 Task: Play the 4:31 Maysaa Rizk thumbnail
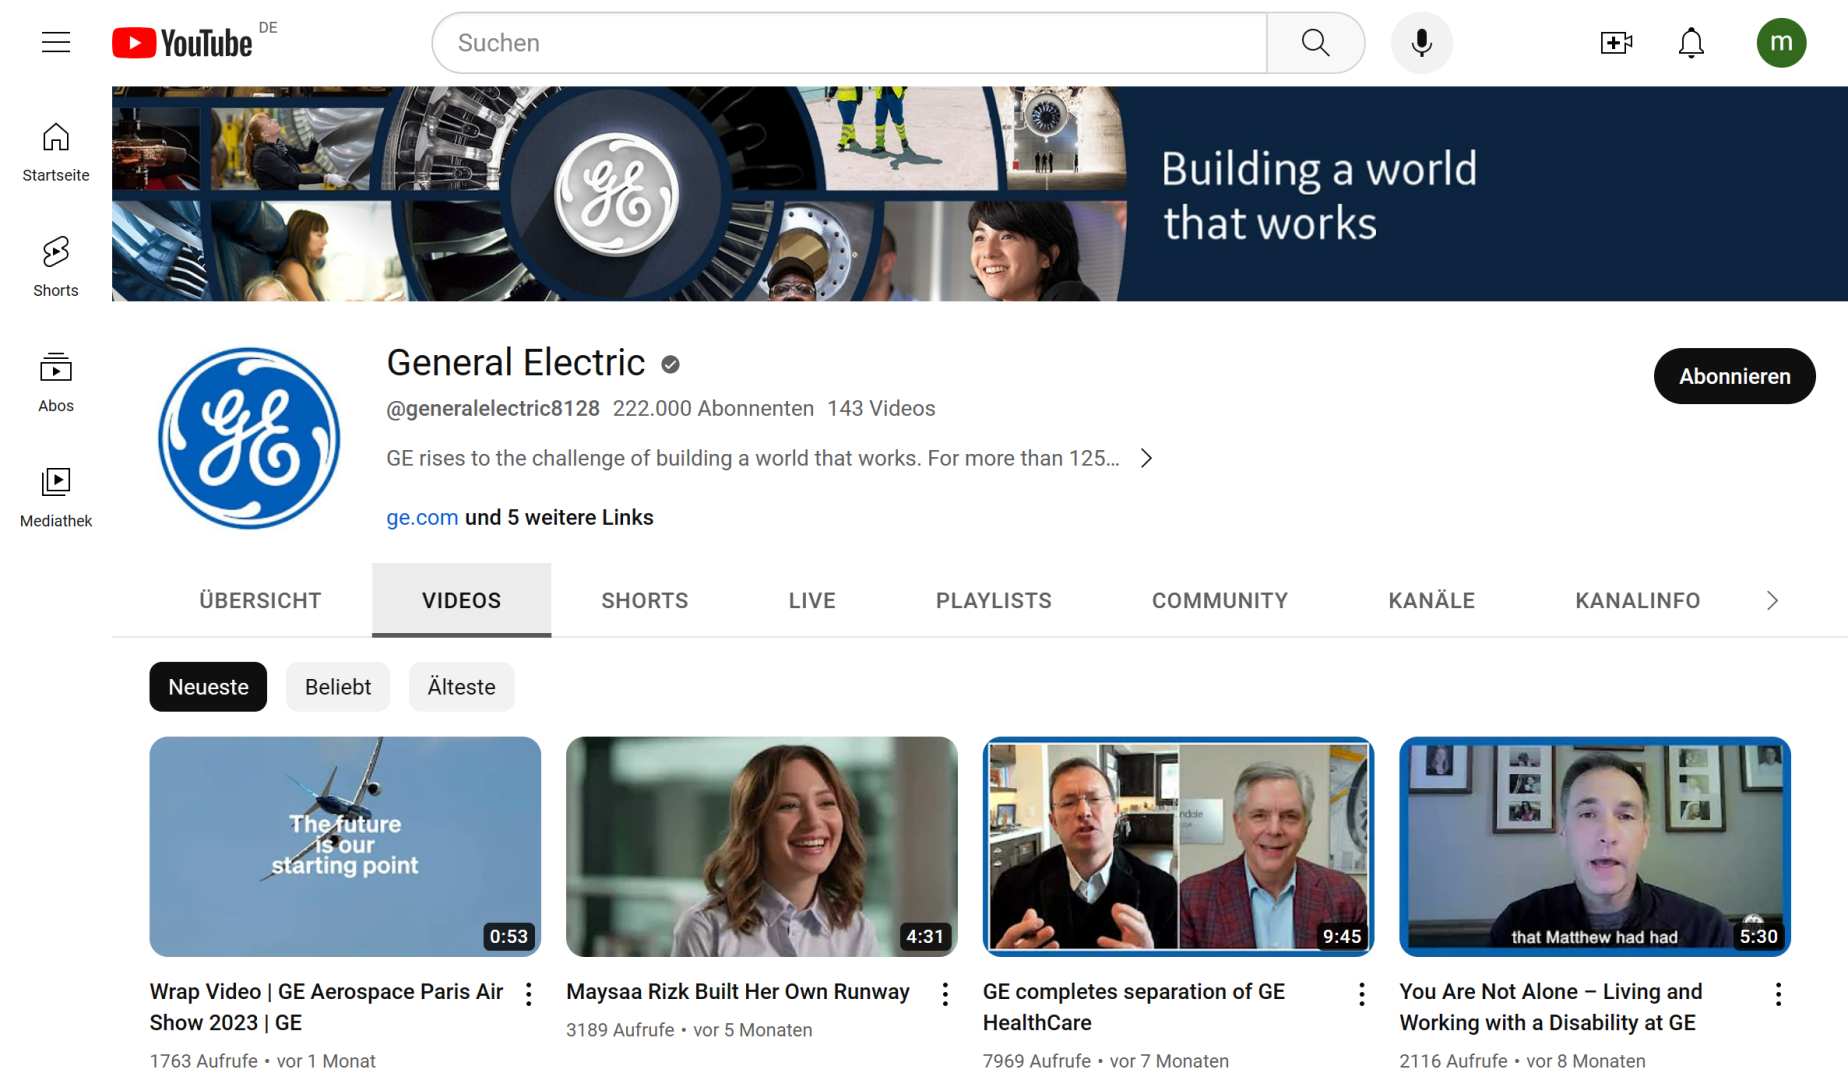click(761, 847)
